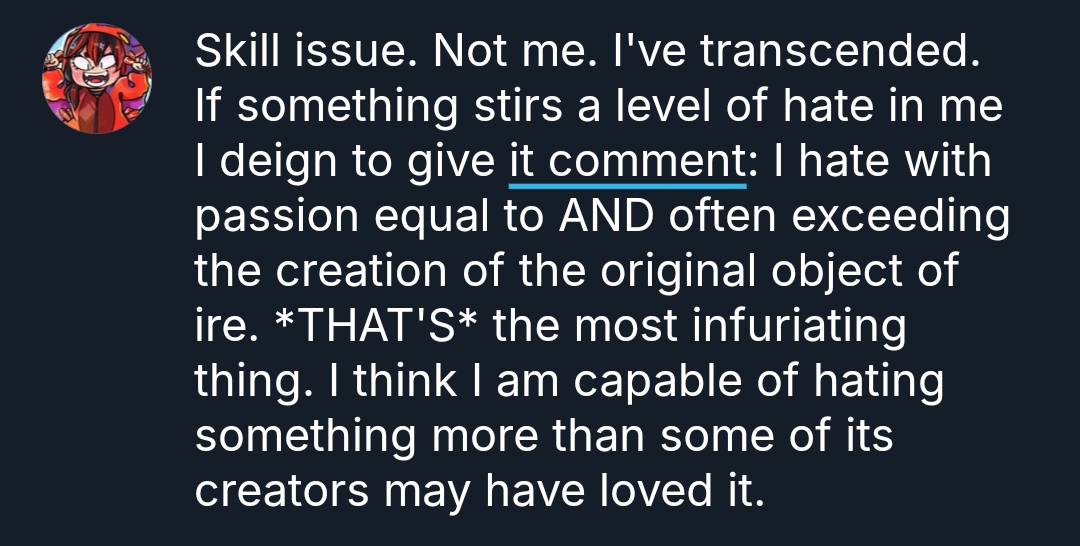Click the word "ire." in the post
The image size is (1080, 546).
(x=220, y=325)
